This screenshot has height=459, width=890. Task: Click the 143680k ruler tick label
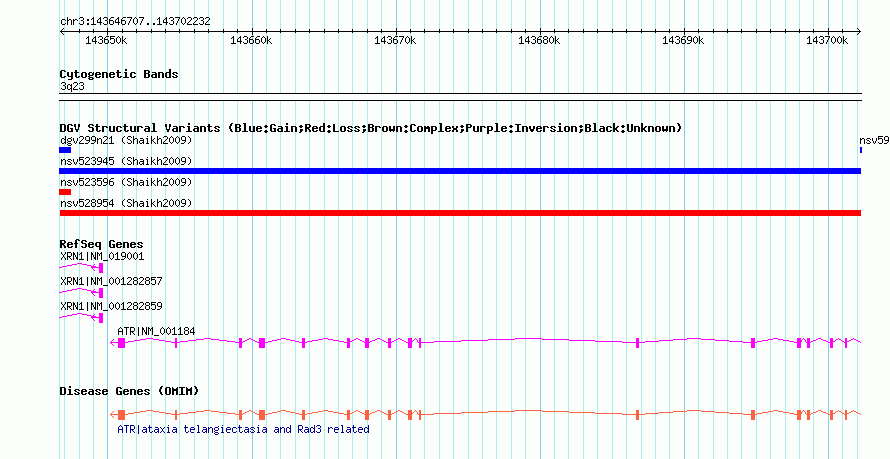pyautogui.click(x=539, y=41)
